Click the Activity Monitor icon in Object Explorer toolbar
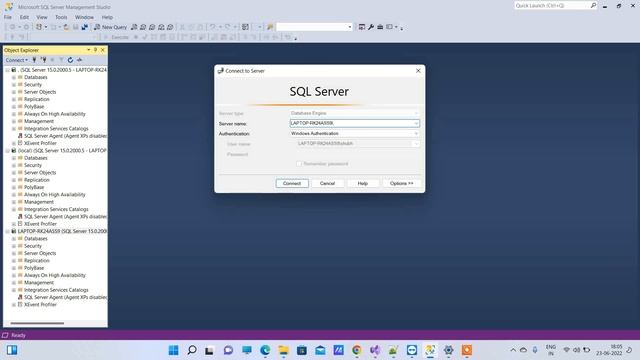 (79, 60)
